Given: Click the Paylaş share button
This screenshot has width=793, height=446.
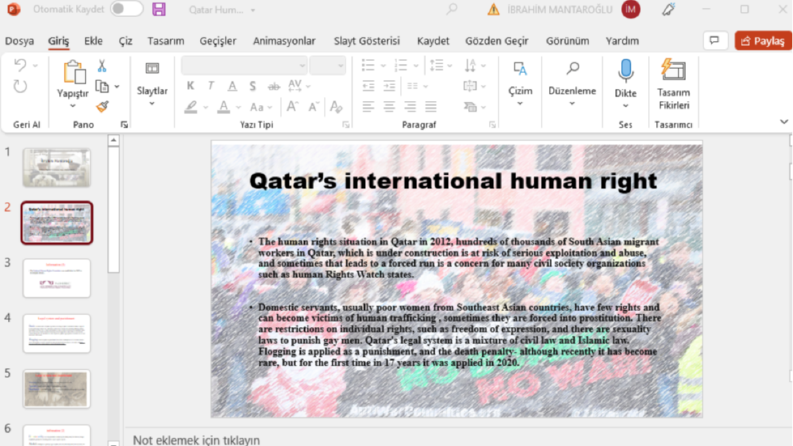Looking at the screenshot, I should pos(763,40).
